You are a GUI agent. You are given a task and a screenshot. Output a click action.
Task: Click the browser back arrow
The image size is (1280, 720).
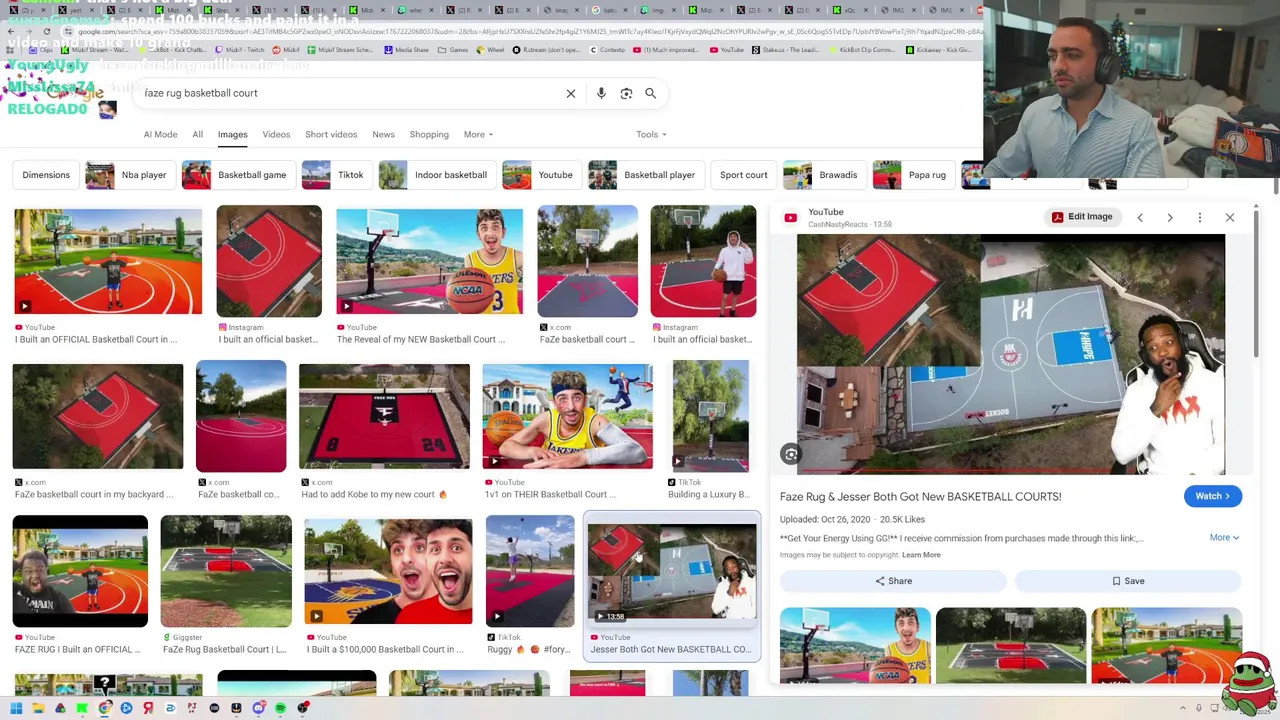[10, 32]
